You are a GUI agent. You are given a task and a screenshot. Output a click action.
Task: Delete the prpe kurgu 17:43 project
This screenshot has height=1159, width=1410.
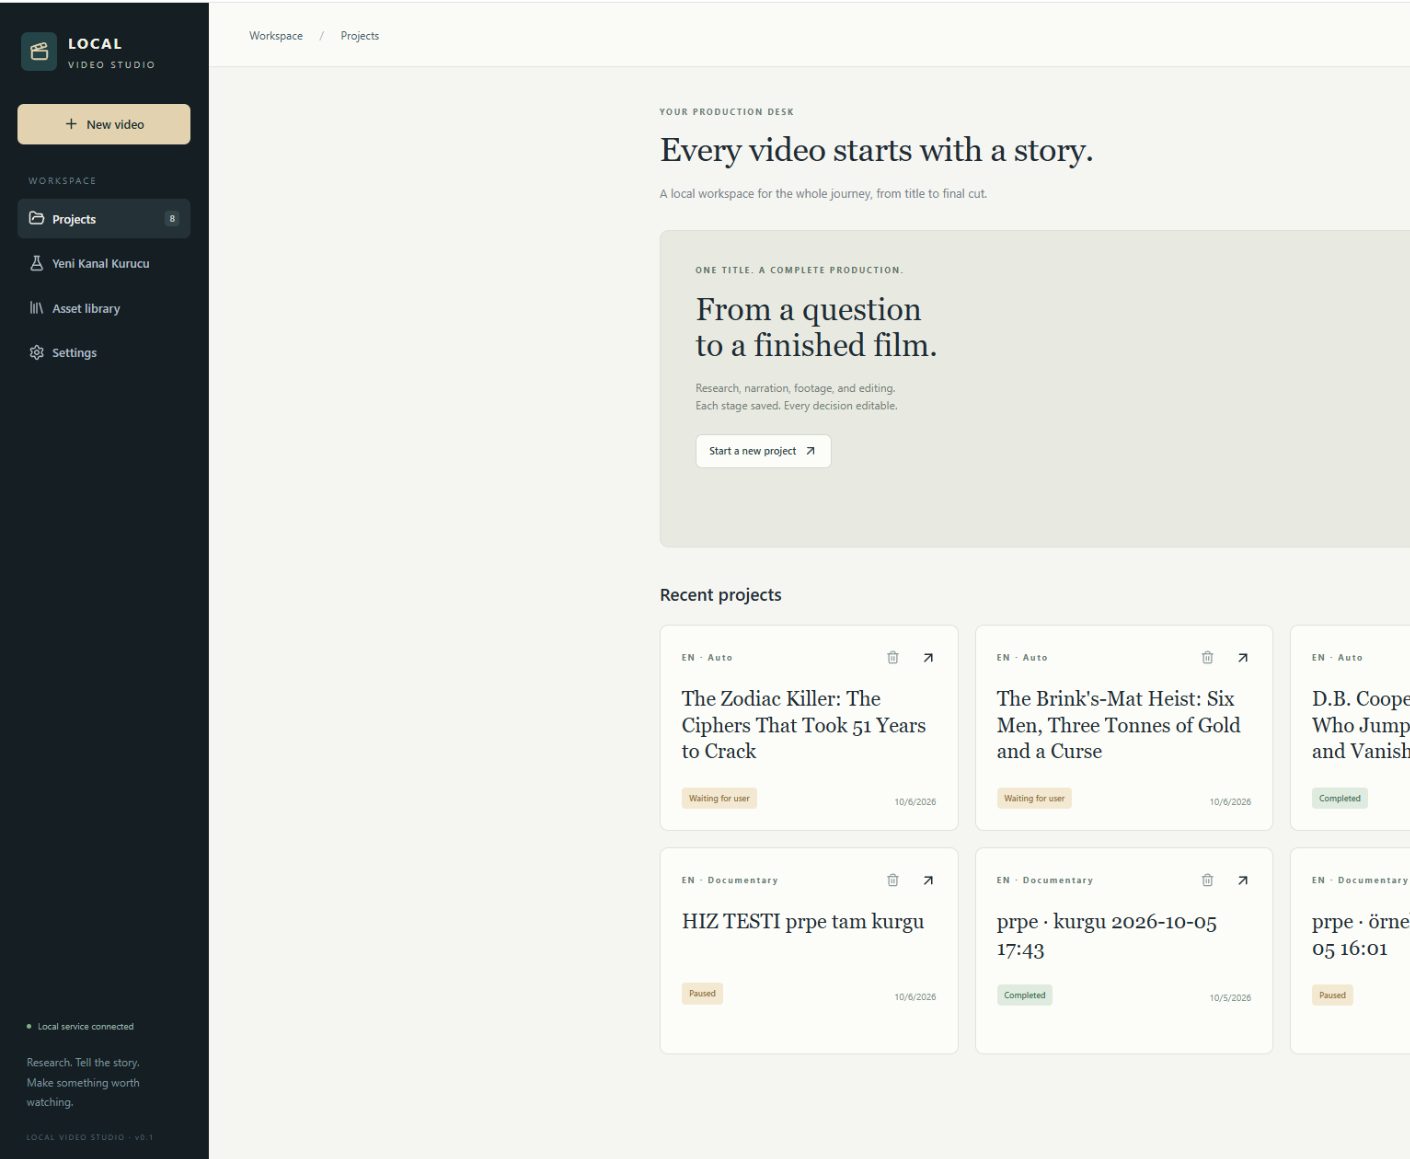click(1207, 881)
